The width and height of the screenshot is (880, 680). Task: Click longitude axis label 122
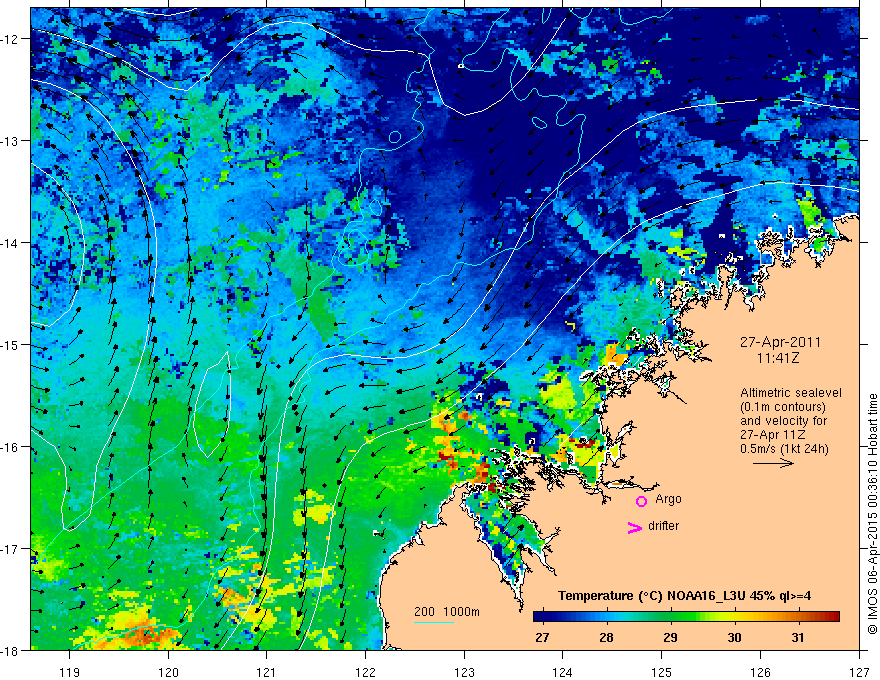pos(365,672)
